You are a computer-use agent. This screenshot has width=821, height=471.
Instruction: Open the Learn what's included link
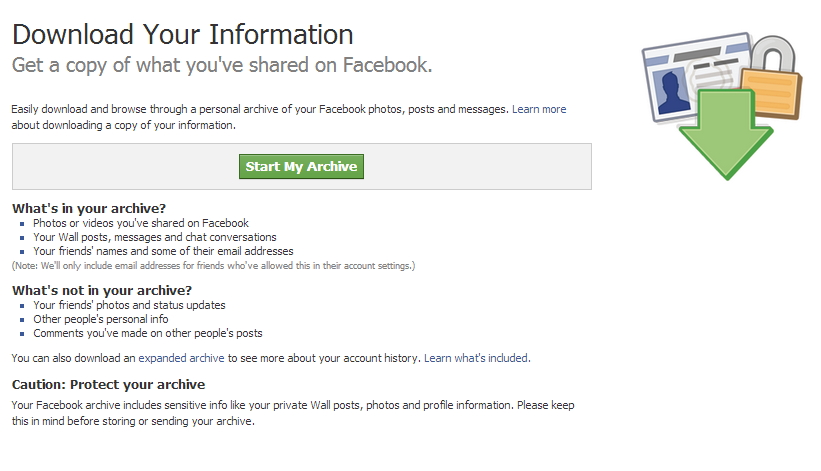477,357
